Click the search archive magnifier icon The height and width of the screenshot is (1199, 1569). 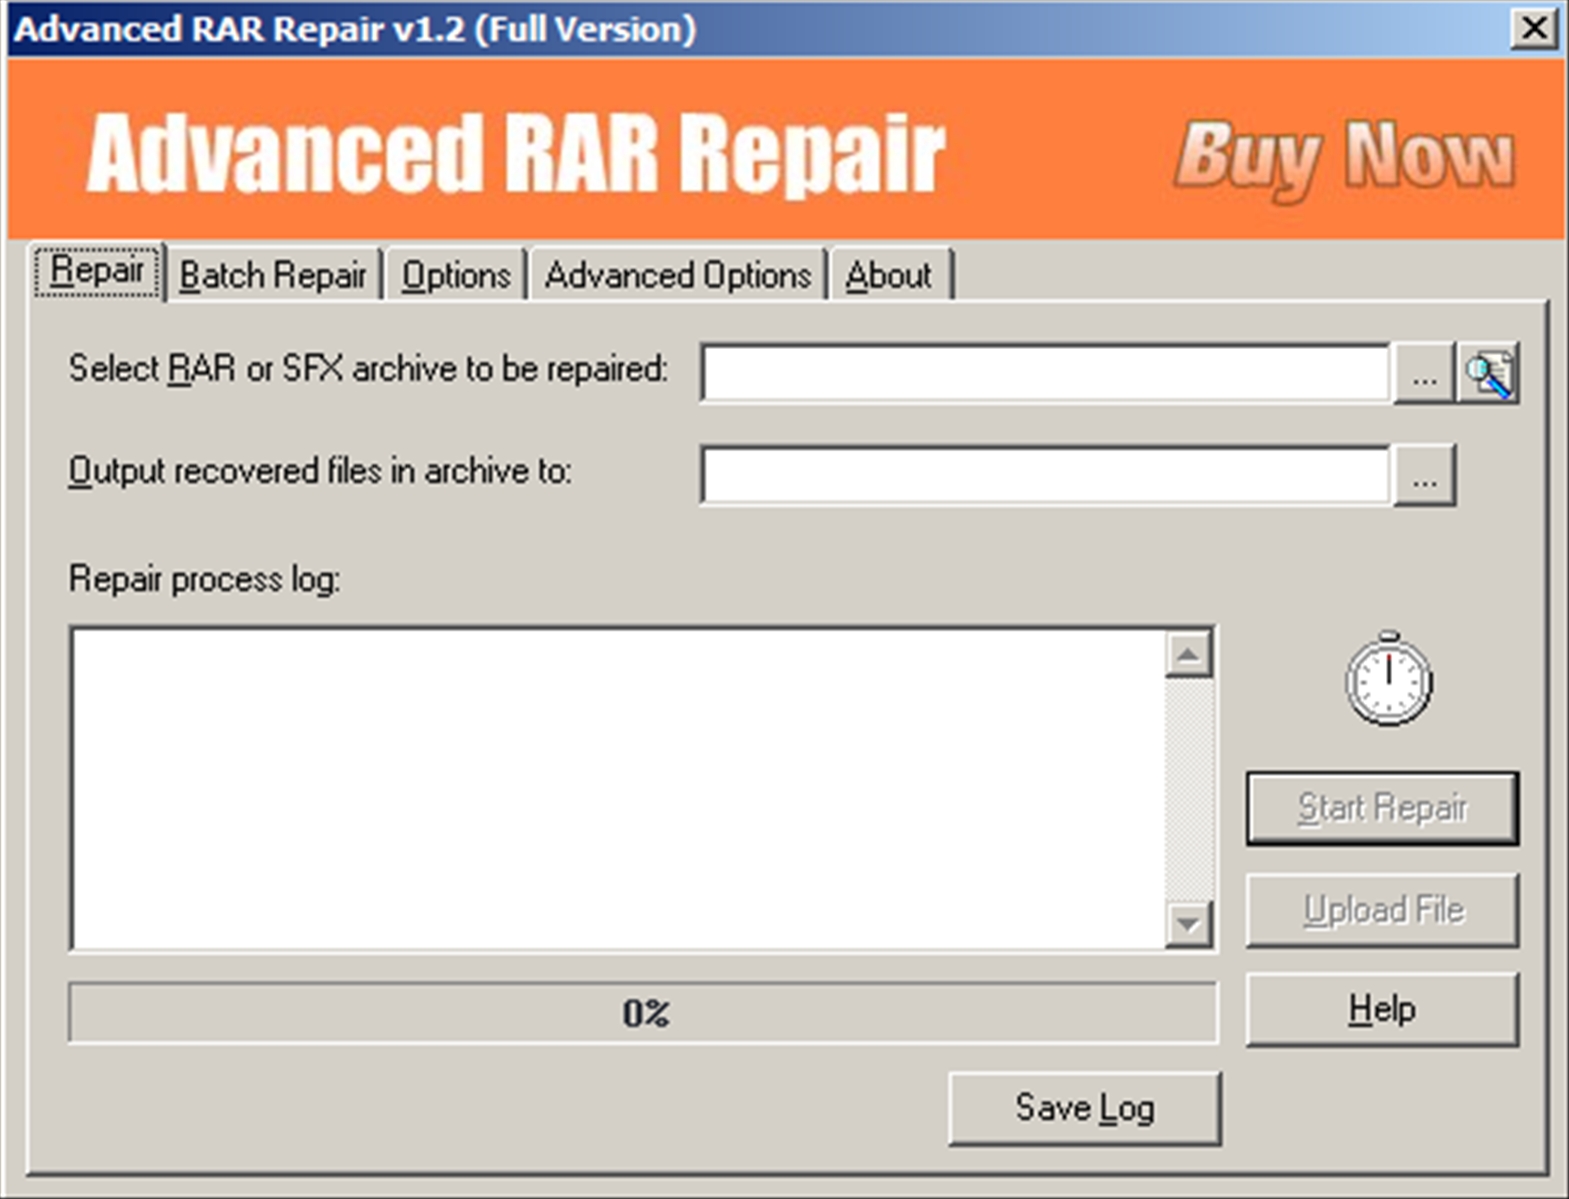pyautogui.click(x=1489, y=374)
